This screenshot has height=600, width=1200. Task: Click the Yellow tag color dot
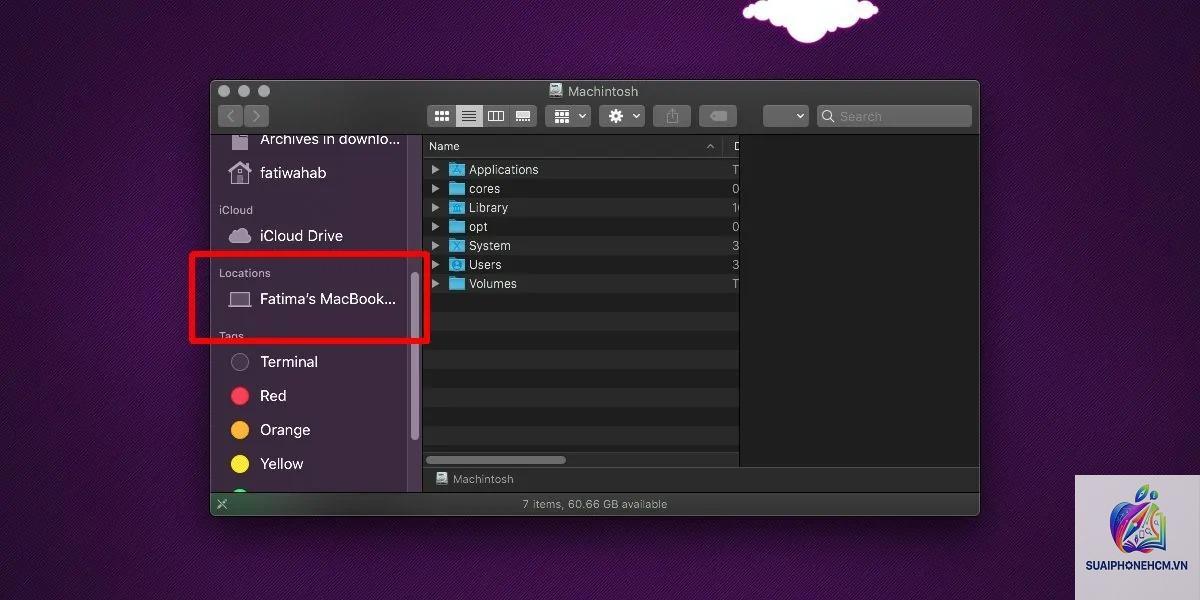point(240,464)
